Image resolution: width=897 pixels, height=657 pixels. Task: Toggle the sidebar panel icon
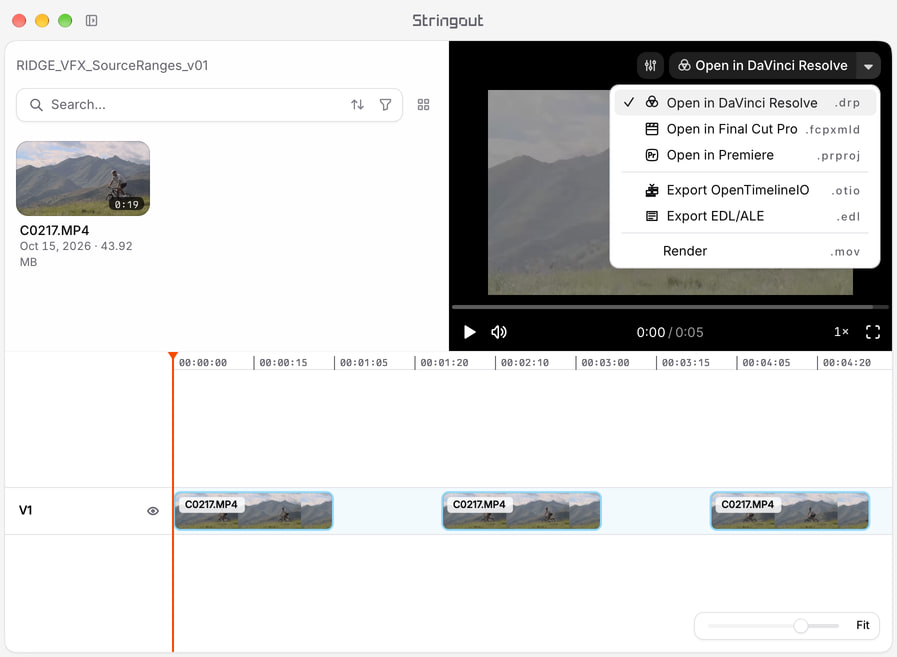click(x=92, y=21)
